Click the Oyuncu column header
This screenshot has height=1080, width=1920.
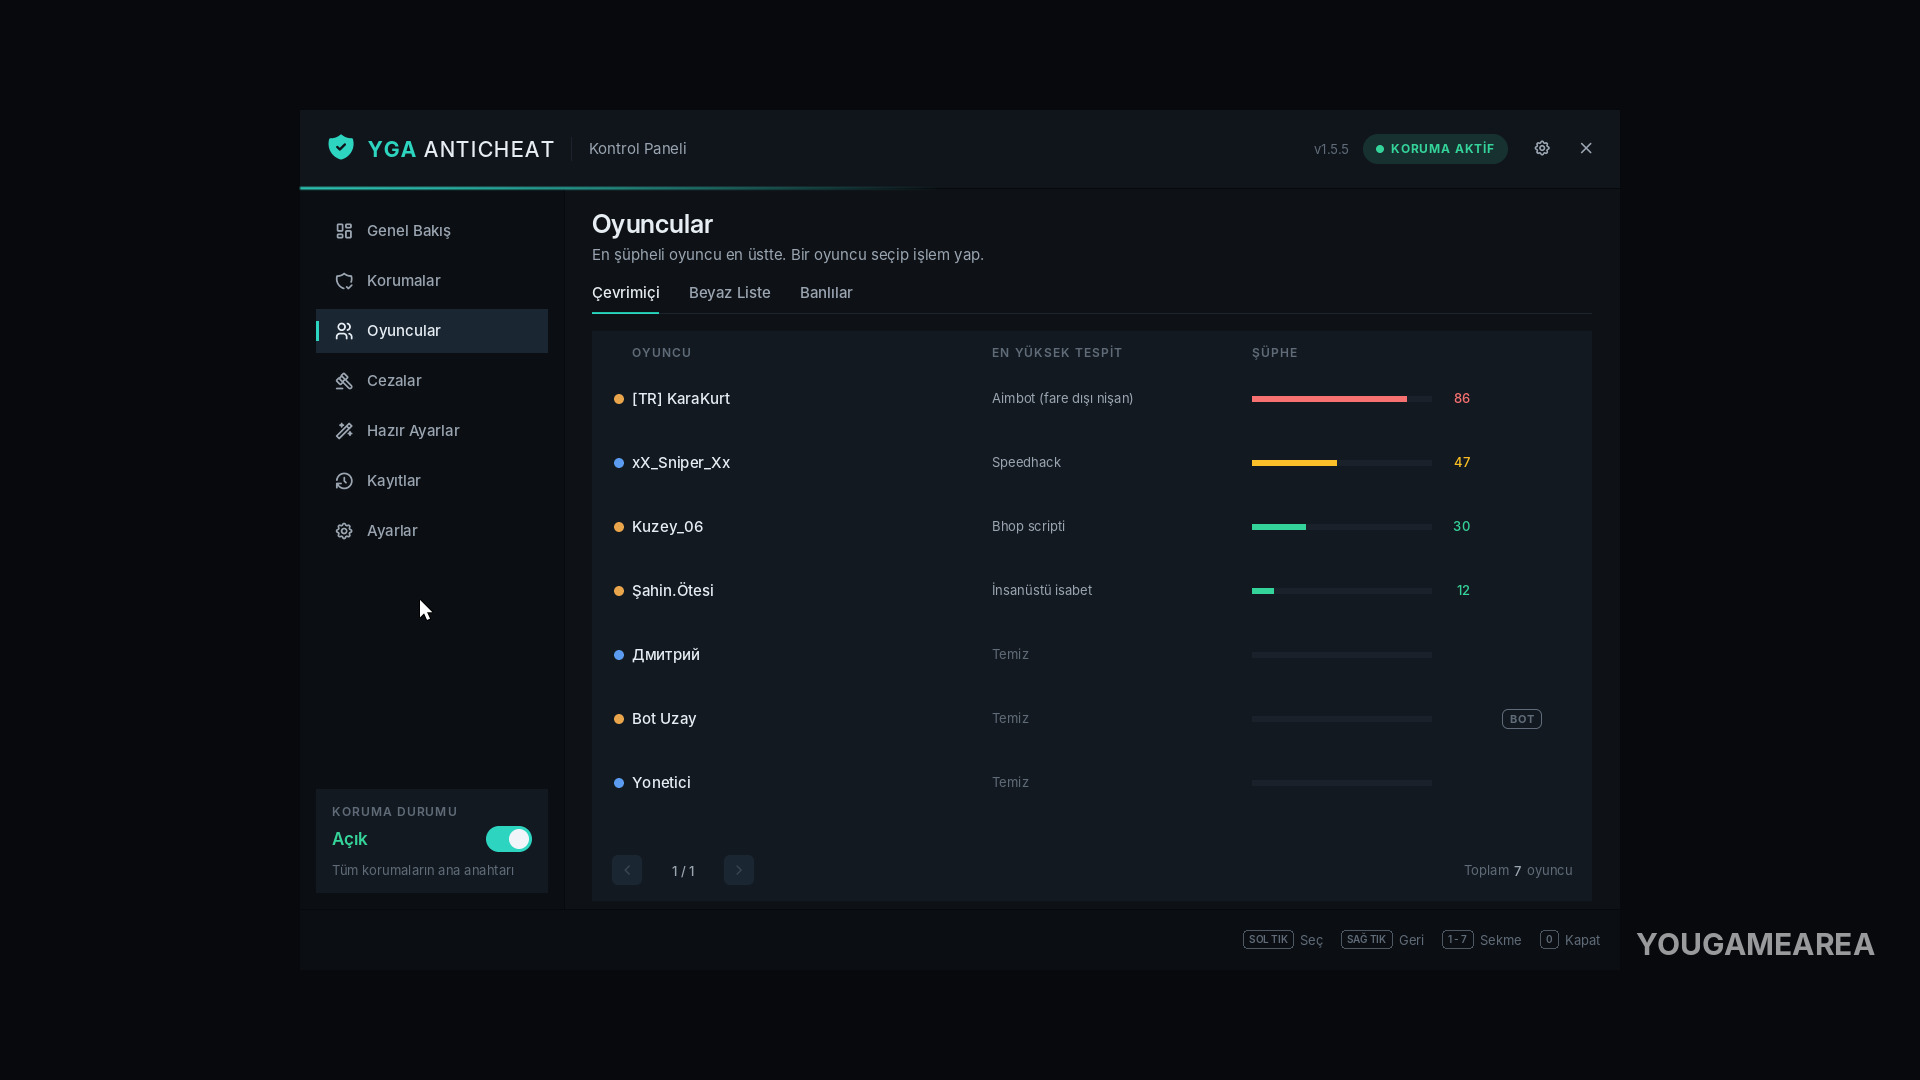[662, 353]
